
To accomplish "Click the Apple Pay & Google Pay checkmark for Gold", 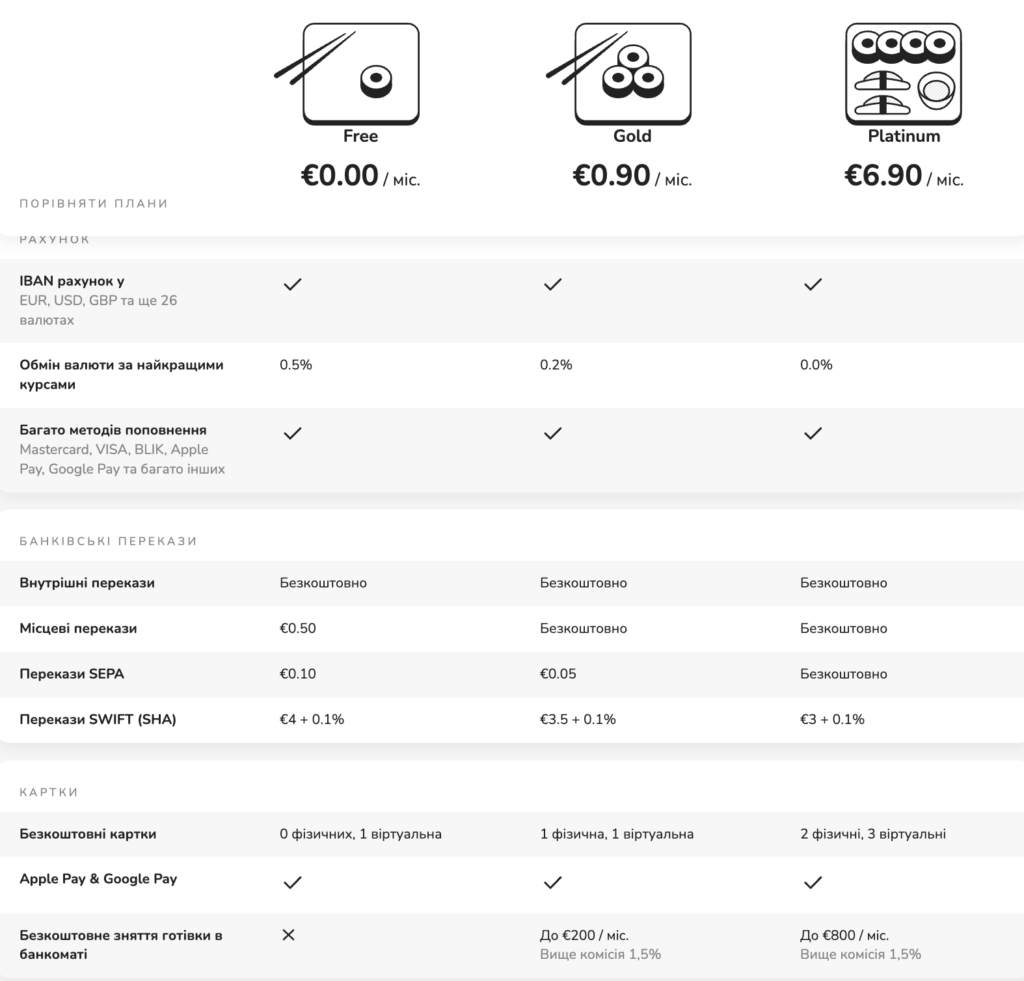I will [552, 883].
